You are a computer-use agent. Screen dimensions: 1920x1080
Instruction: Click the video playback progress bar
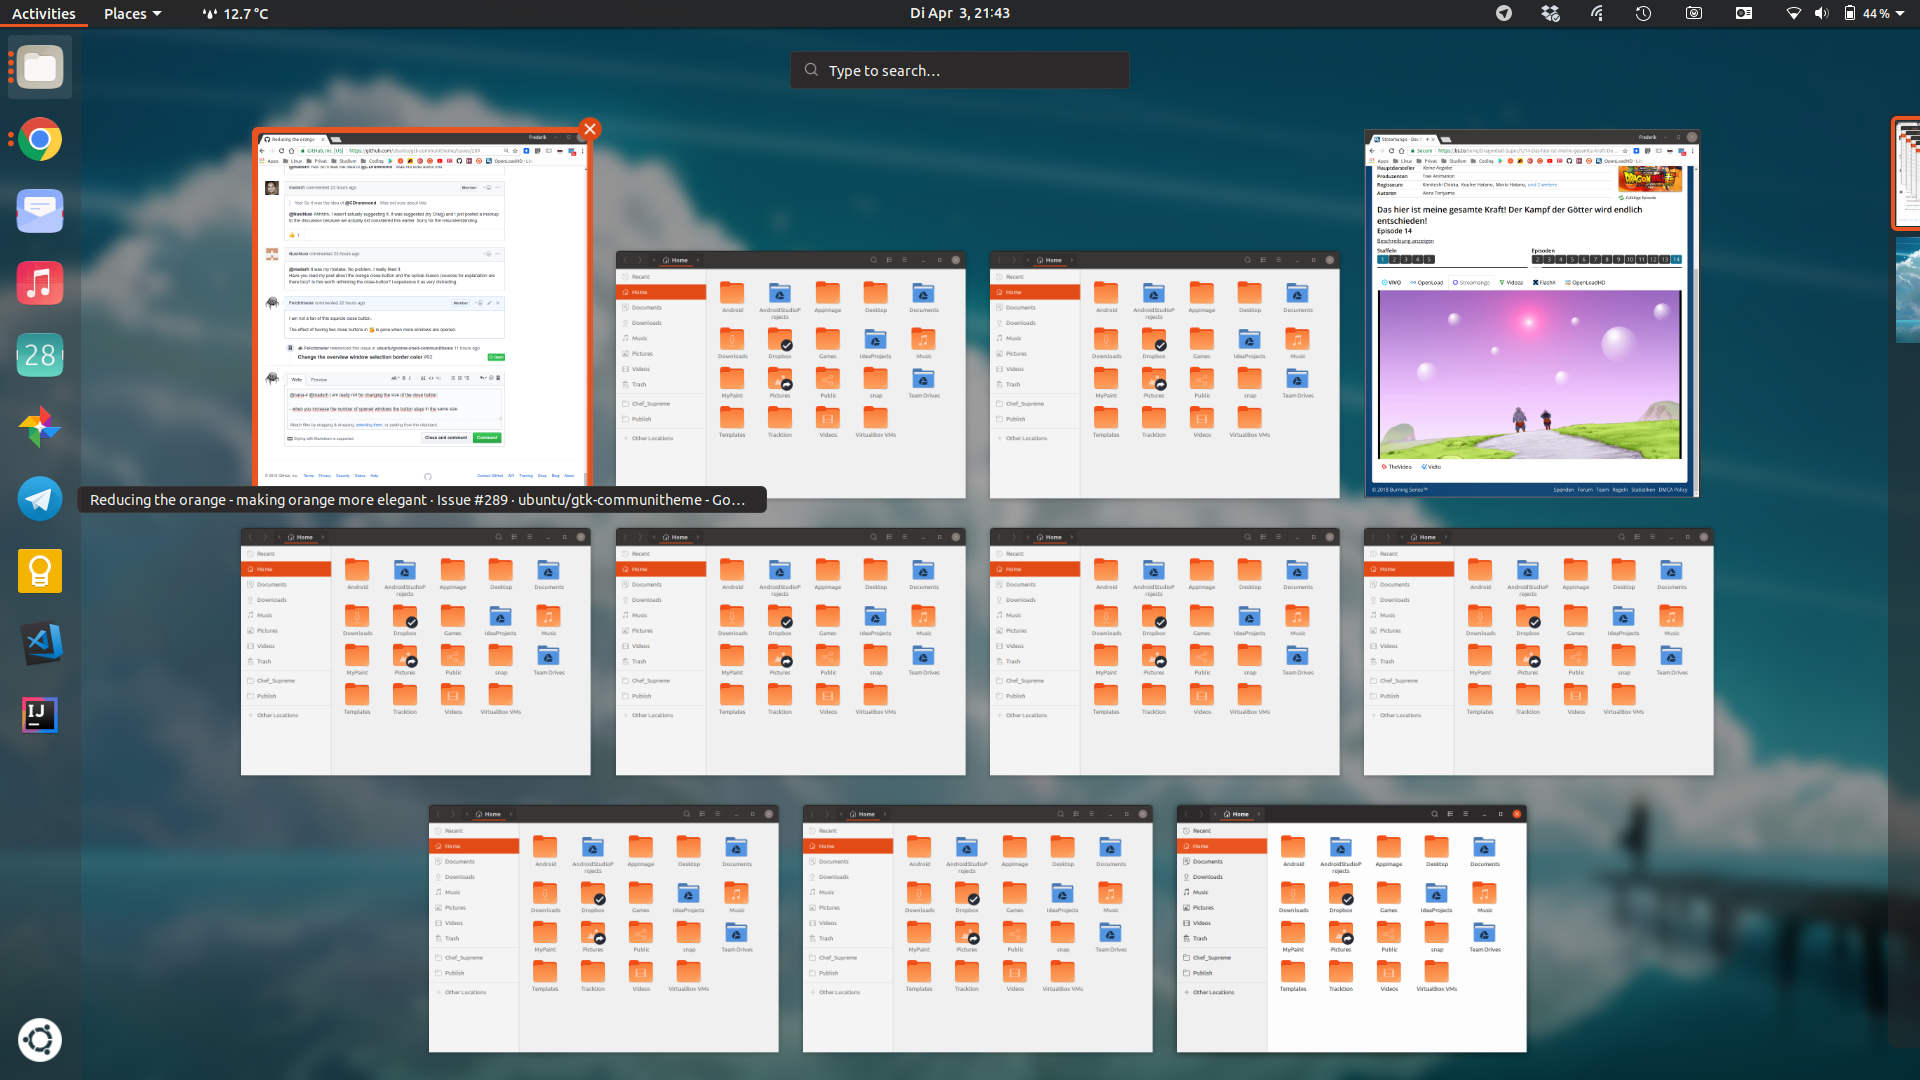[1530, 452]
